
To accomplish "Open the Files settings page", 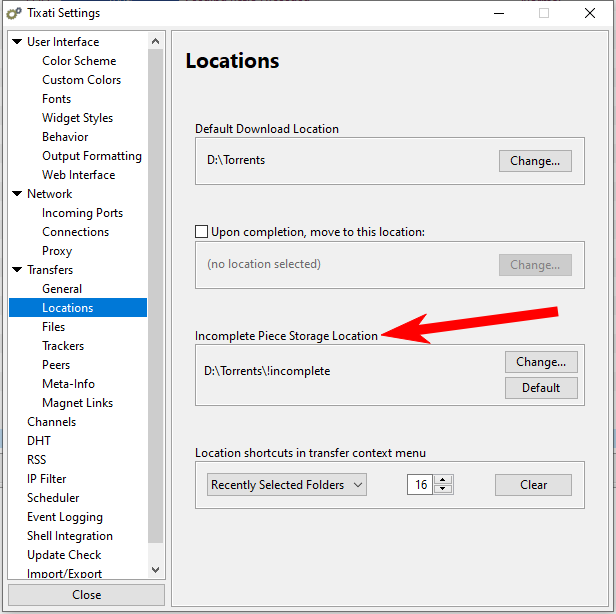I will [x=53, y=327].
